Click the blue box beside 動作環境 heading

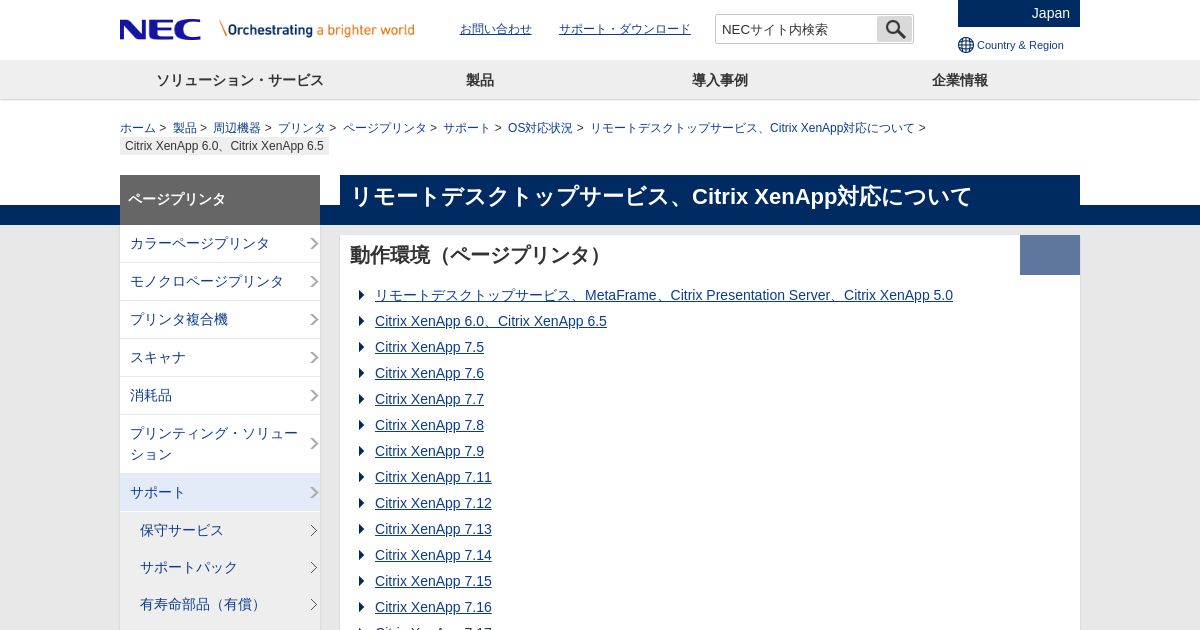(x=1050, y=255)
